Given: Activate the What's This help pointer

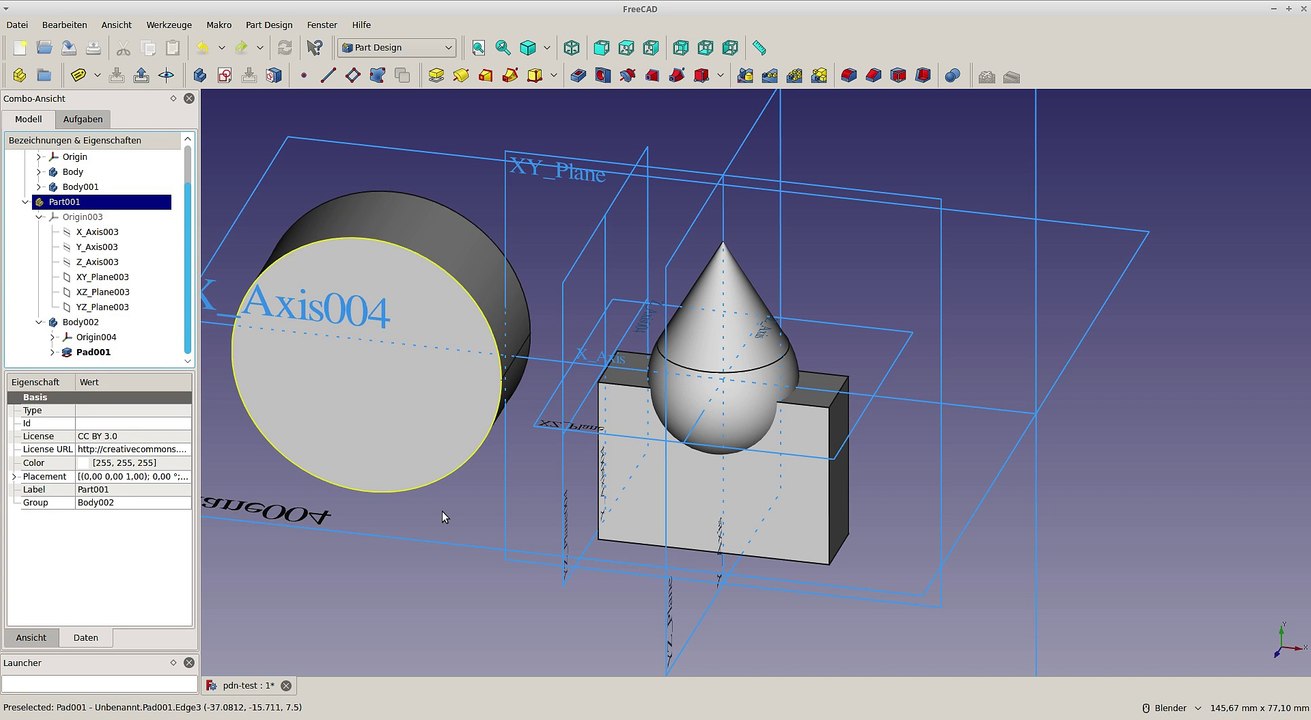Looking at the screenshot, I should [x=315, y=47].
